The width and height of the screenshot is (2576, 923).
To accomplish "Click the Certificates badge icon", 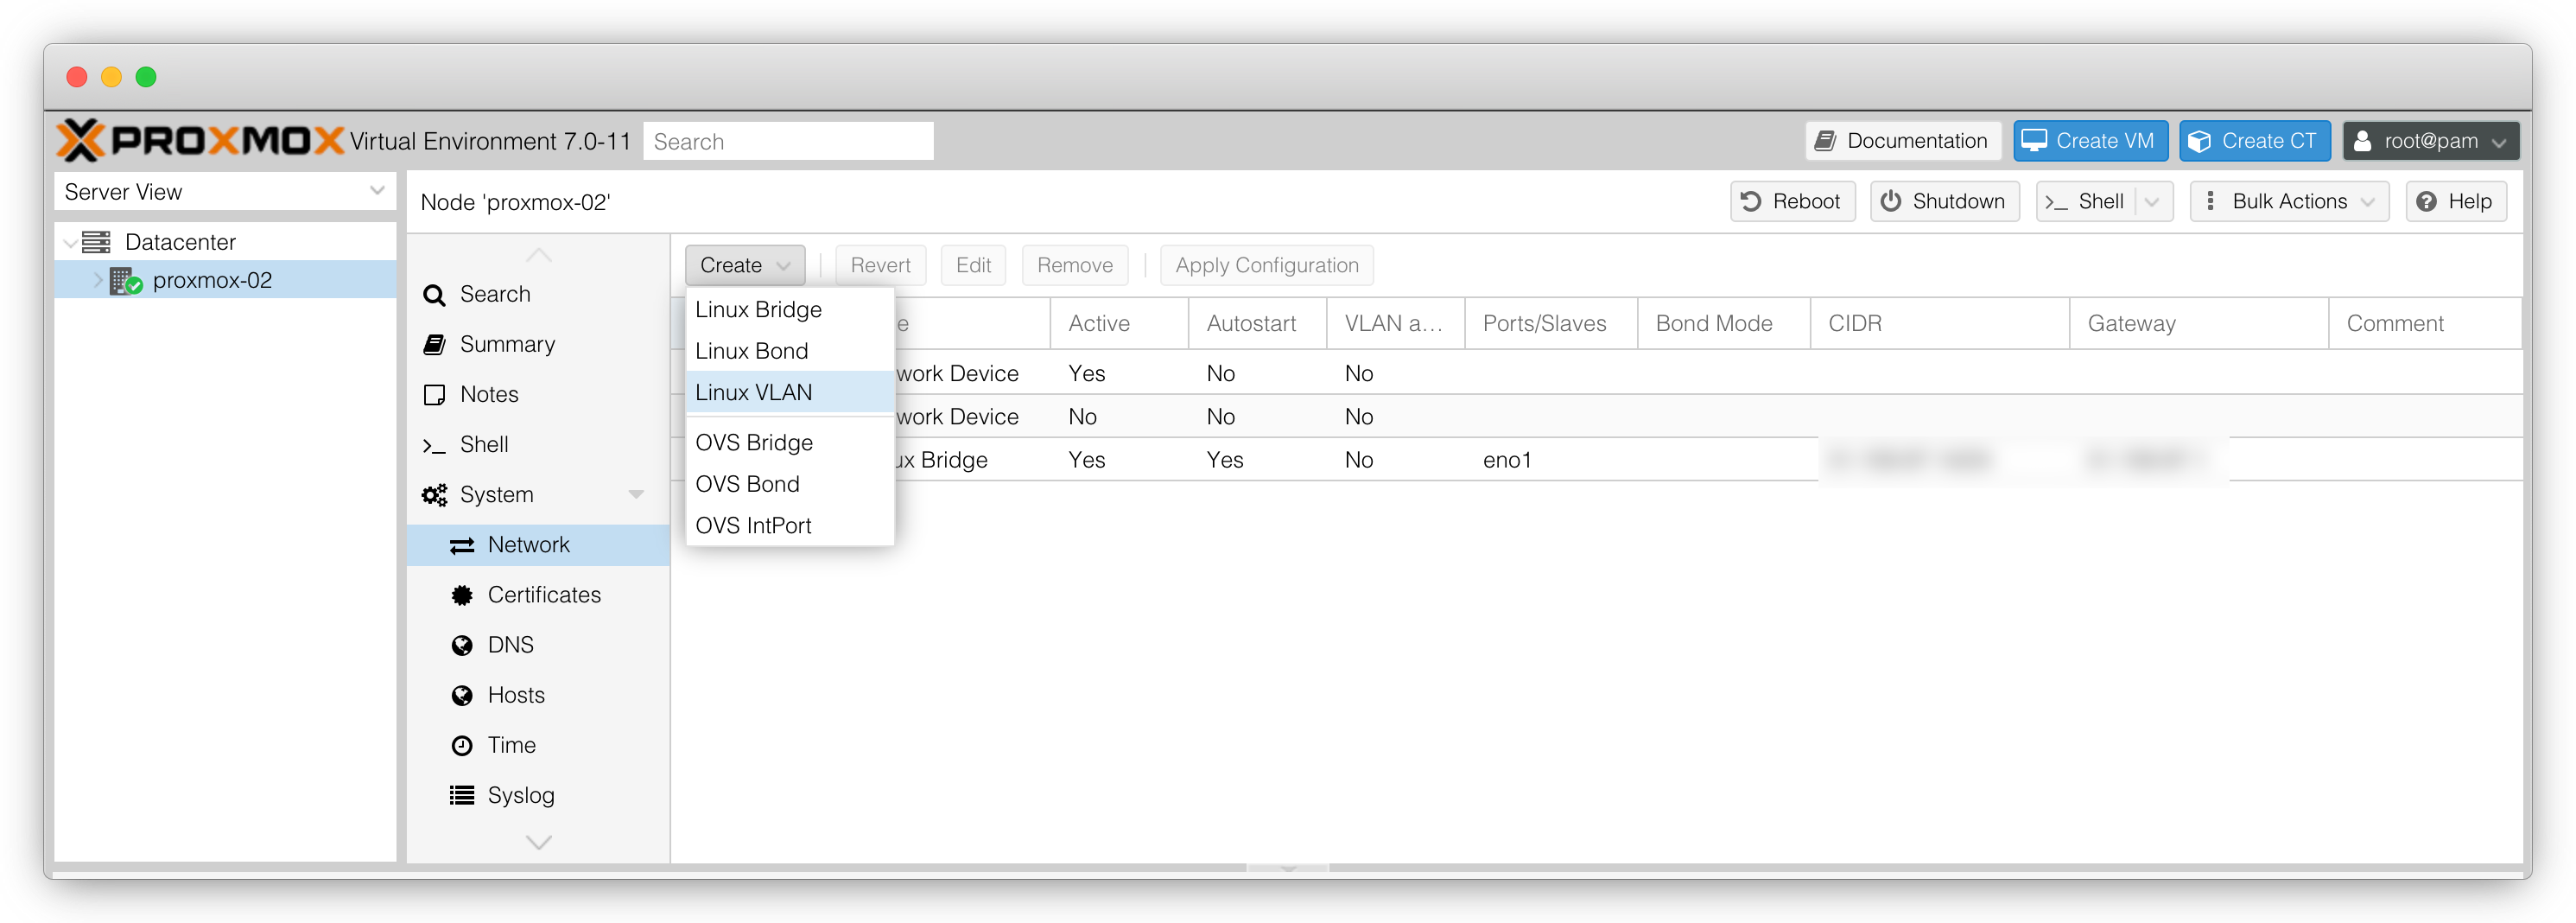I will click(x=461, y=595).
